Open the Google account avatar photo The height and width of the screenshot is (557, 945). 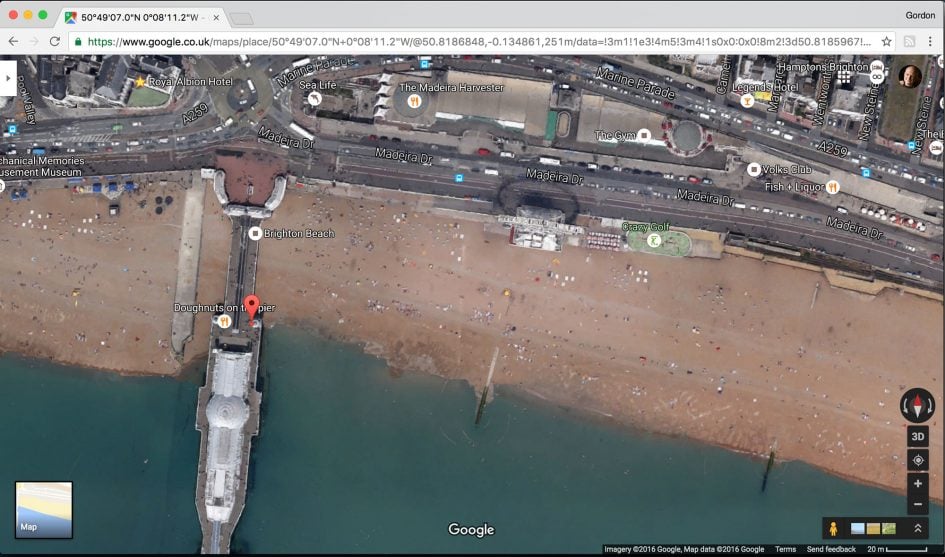click(x=909, y=77)
